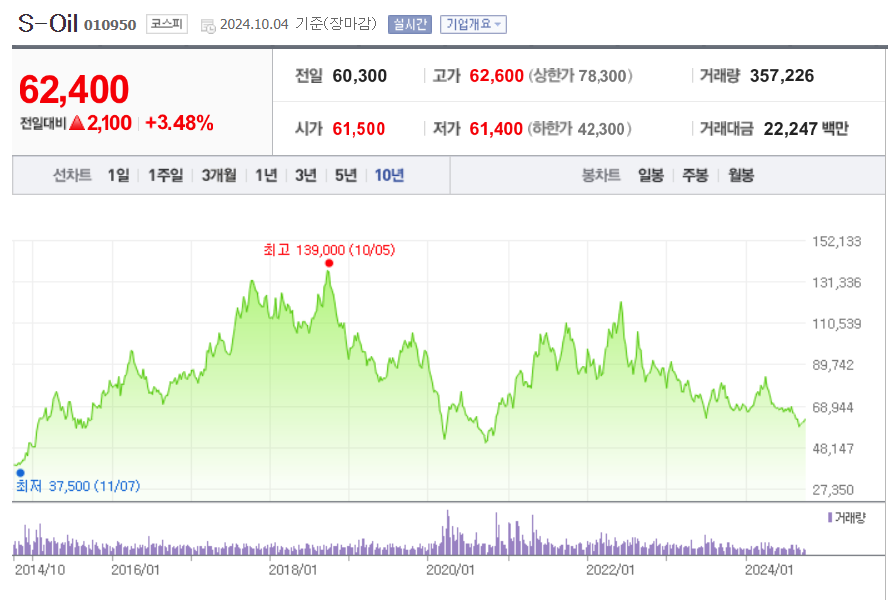
Task: Click the 68,944 y-axis label
Action: click(832, 407)
